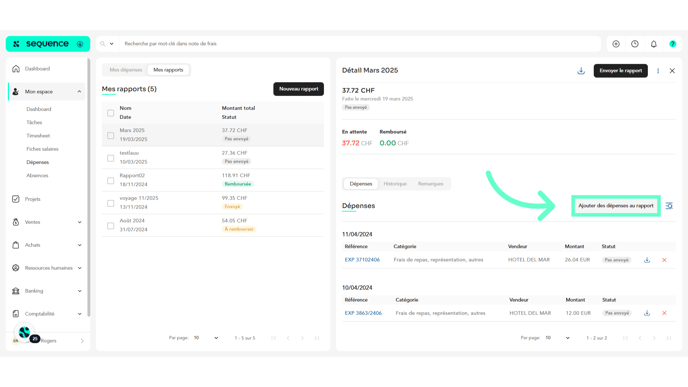This screenshot has height=387, width=688.
Task: Remove expense EXP 37102406 with red X
Action: click(664, 260)
